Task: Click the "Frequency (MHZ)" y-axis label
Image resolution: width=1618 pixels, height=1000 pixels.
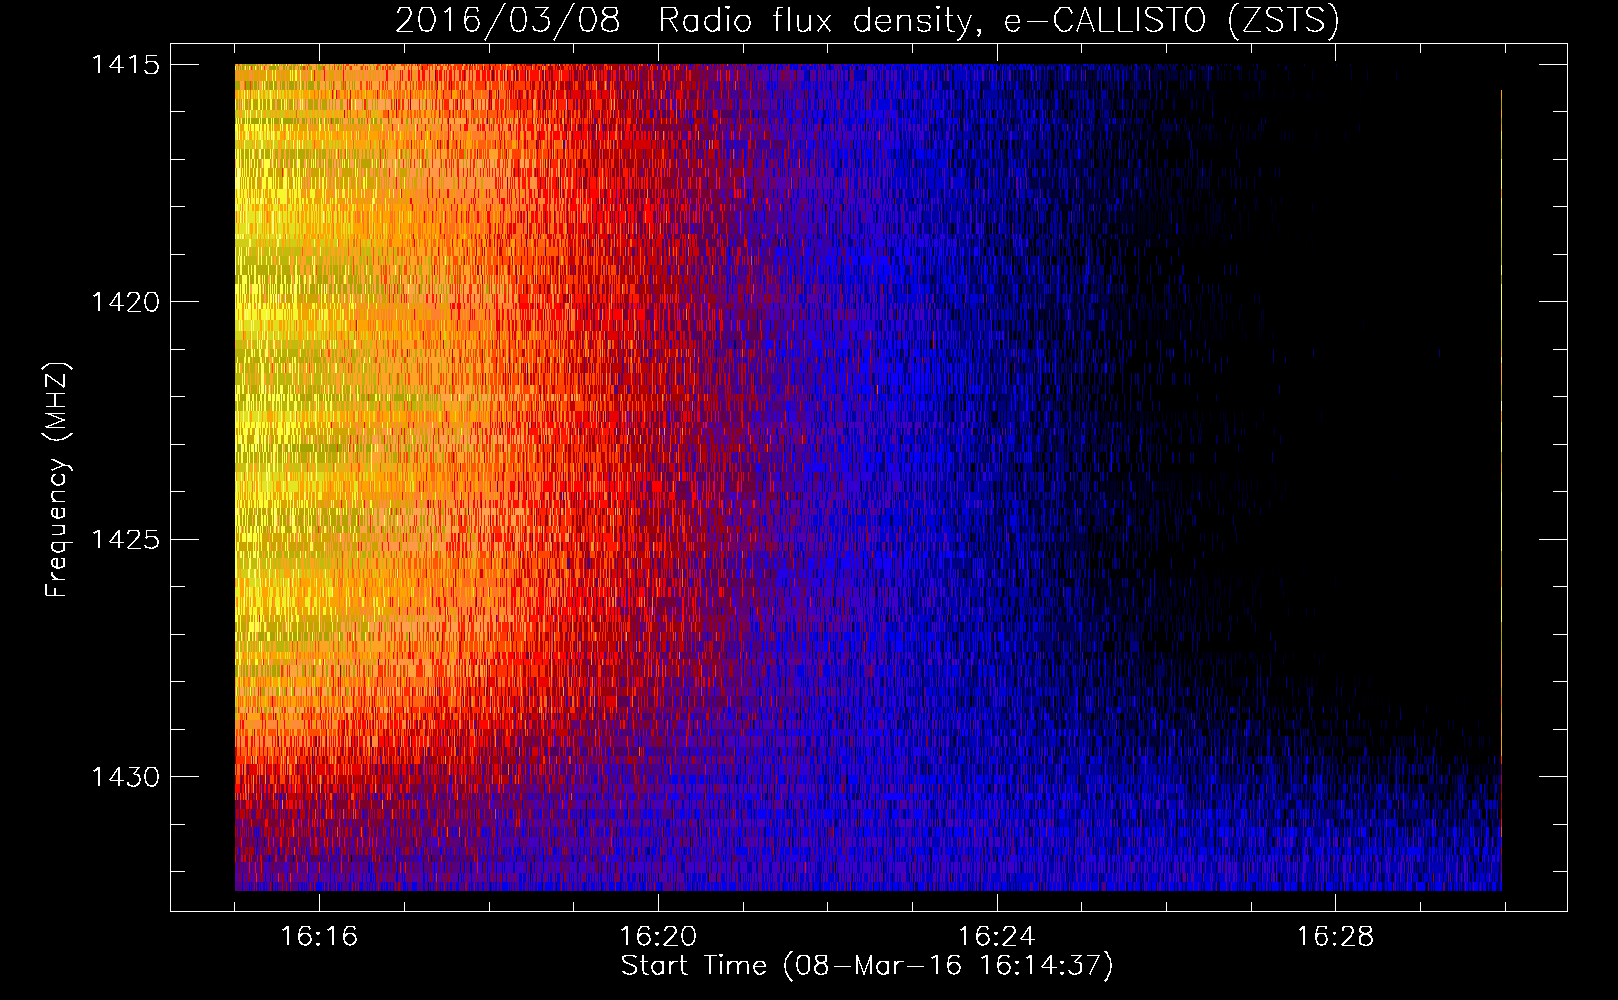Action: coord(57,480)
